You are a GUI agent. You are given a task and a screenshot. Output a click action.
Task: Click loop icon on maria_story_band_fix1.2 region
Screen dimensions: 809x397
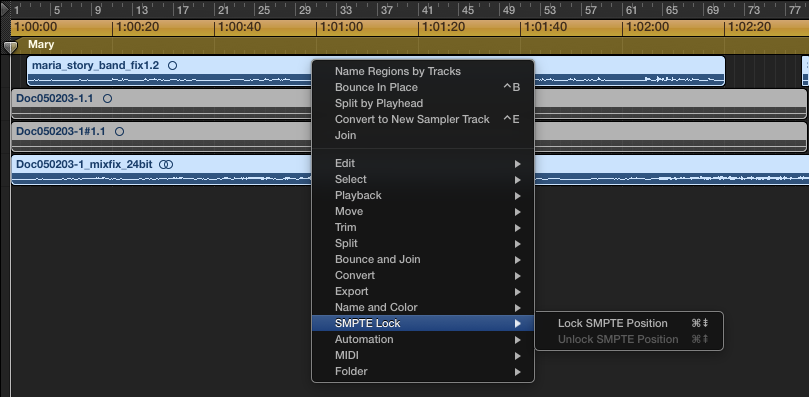[172, 66]
